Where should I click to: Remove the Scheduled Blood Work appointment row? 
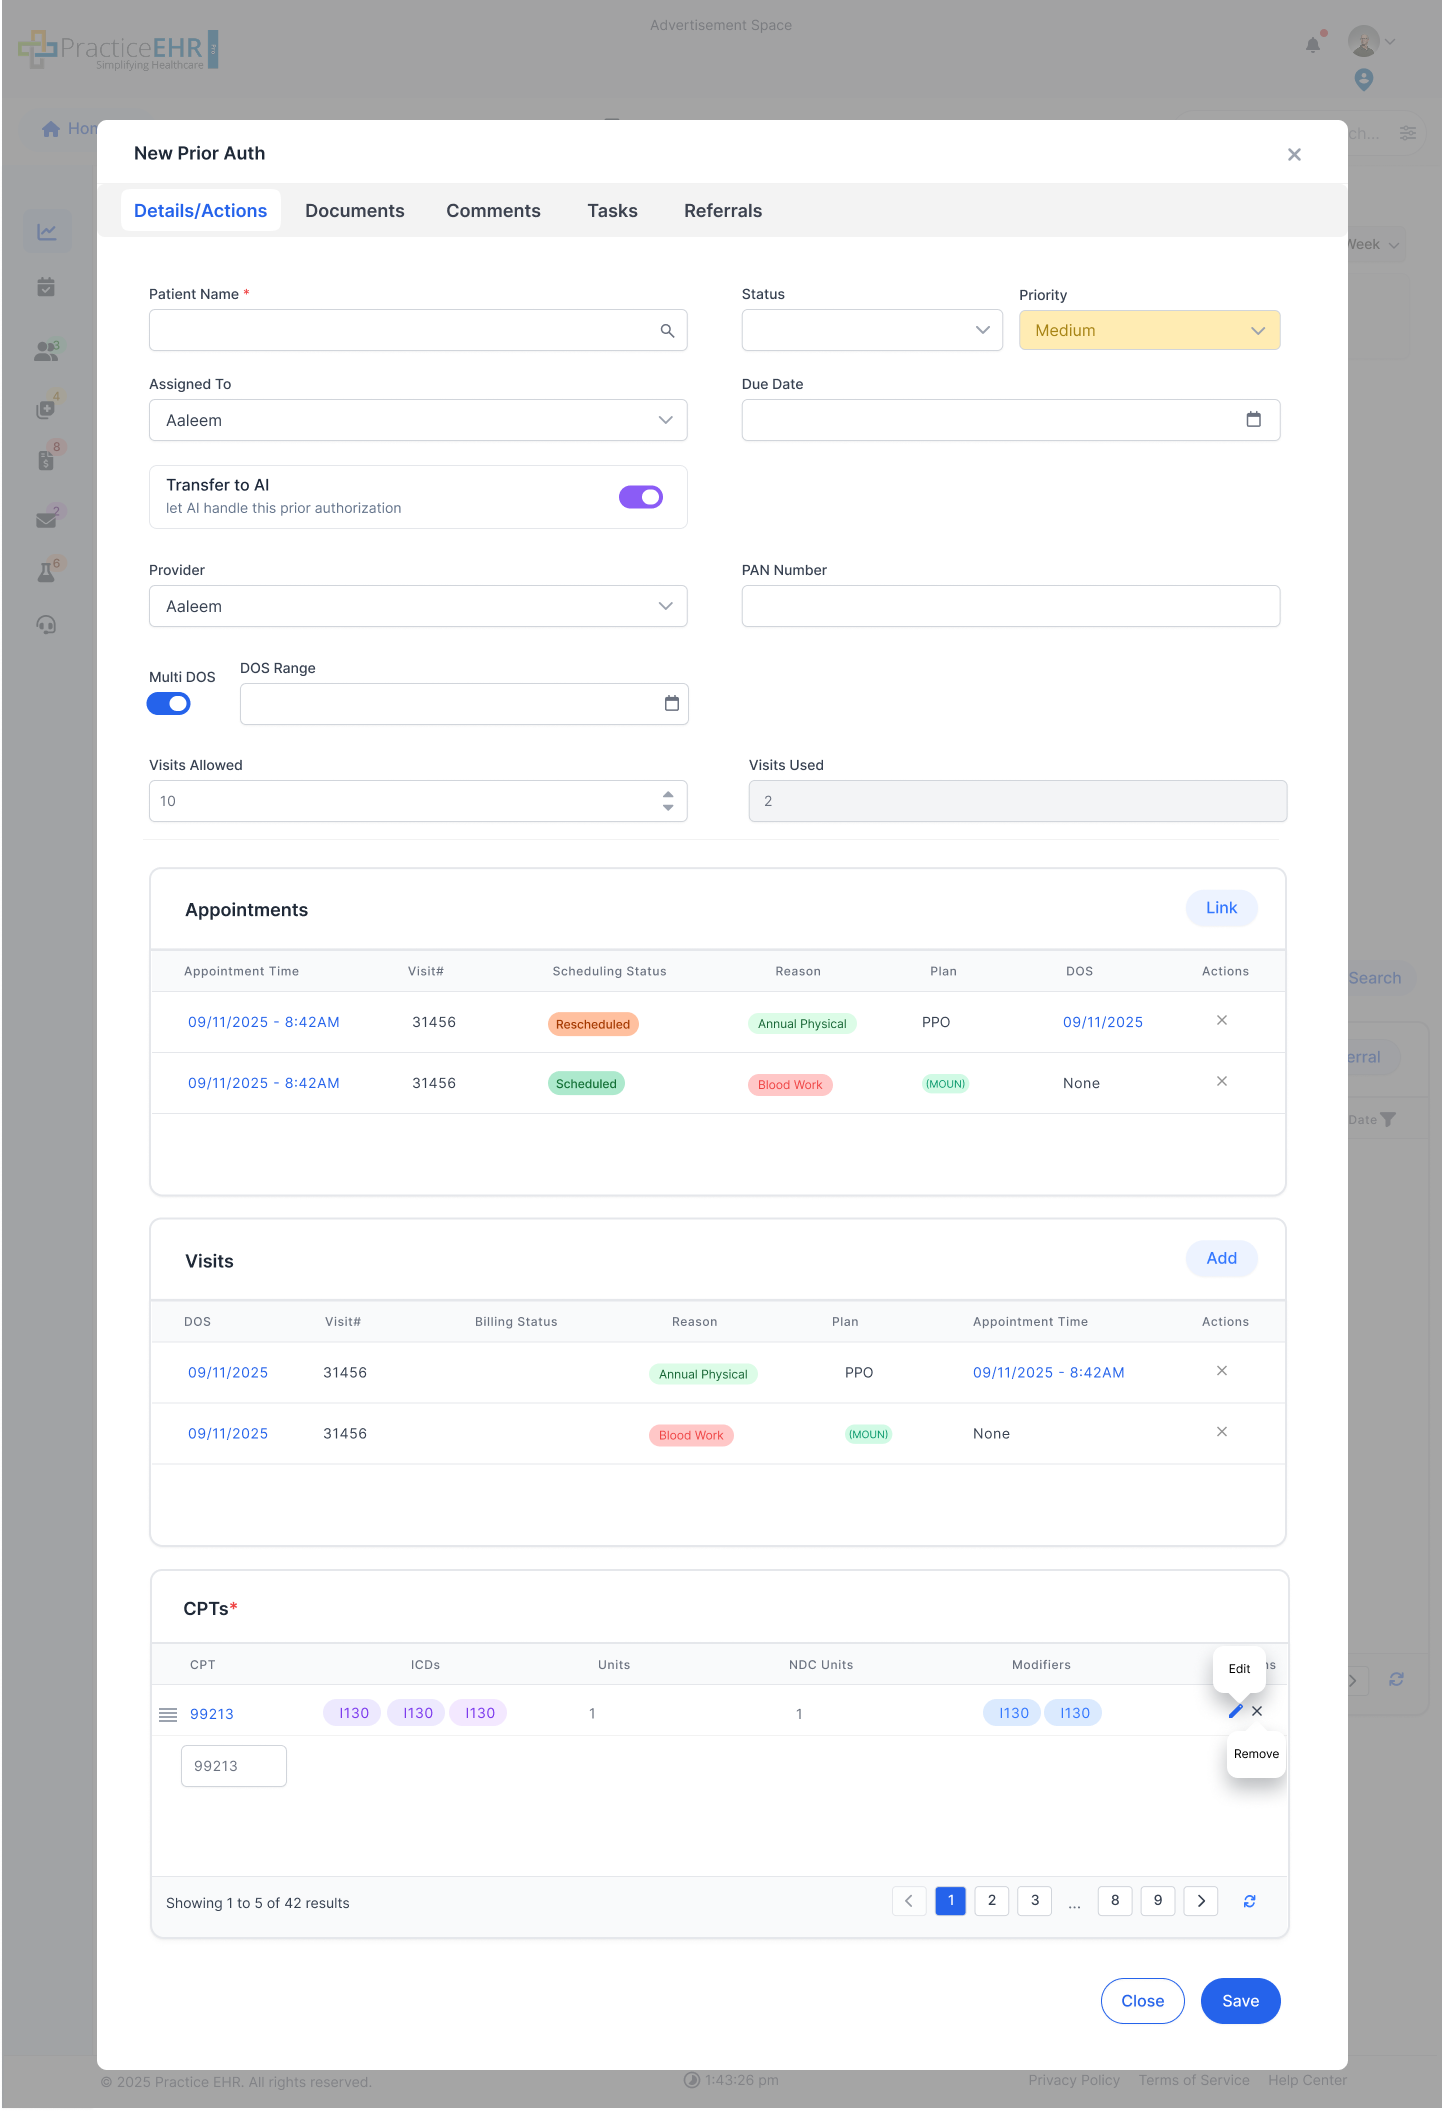(x=1222, y=1082)
